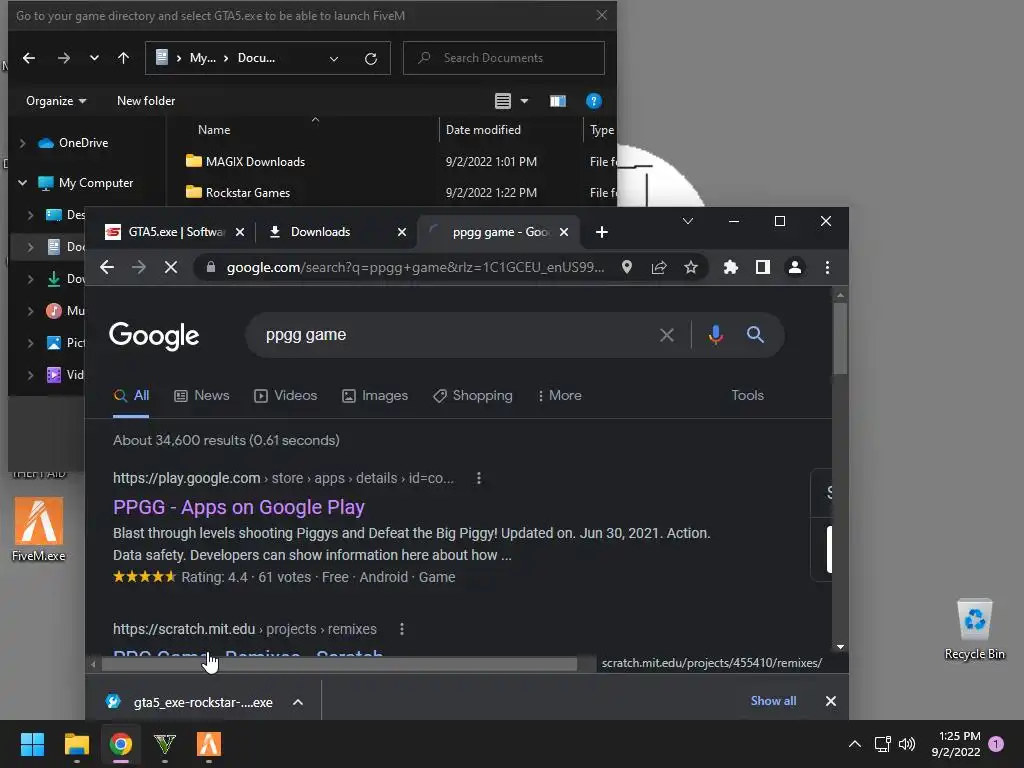Expand the Music tree node

[x=31, y=311]
